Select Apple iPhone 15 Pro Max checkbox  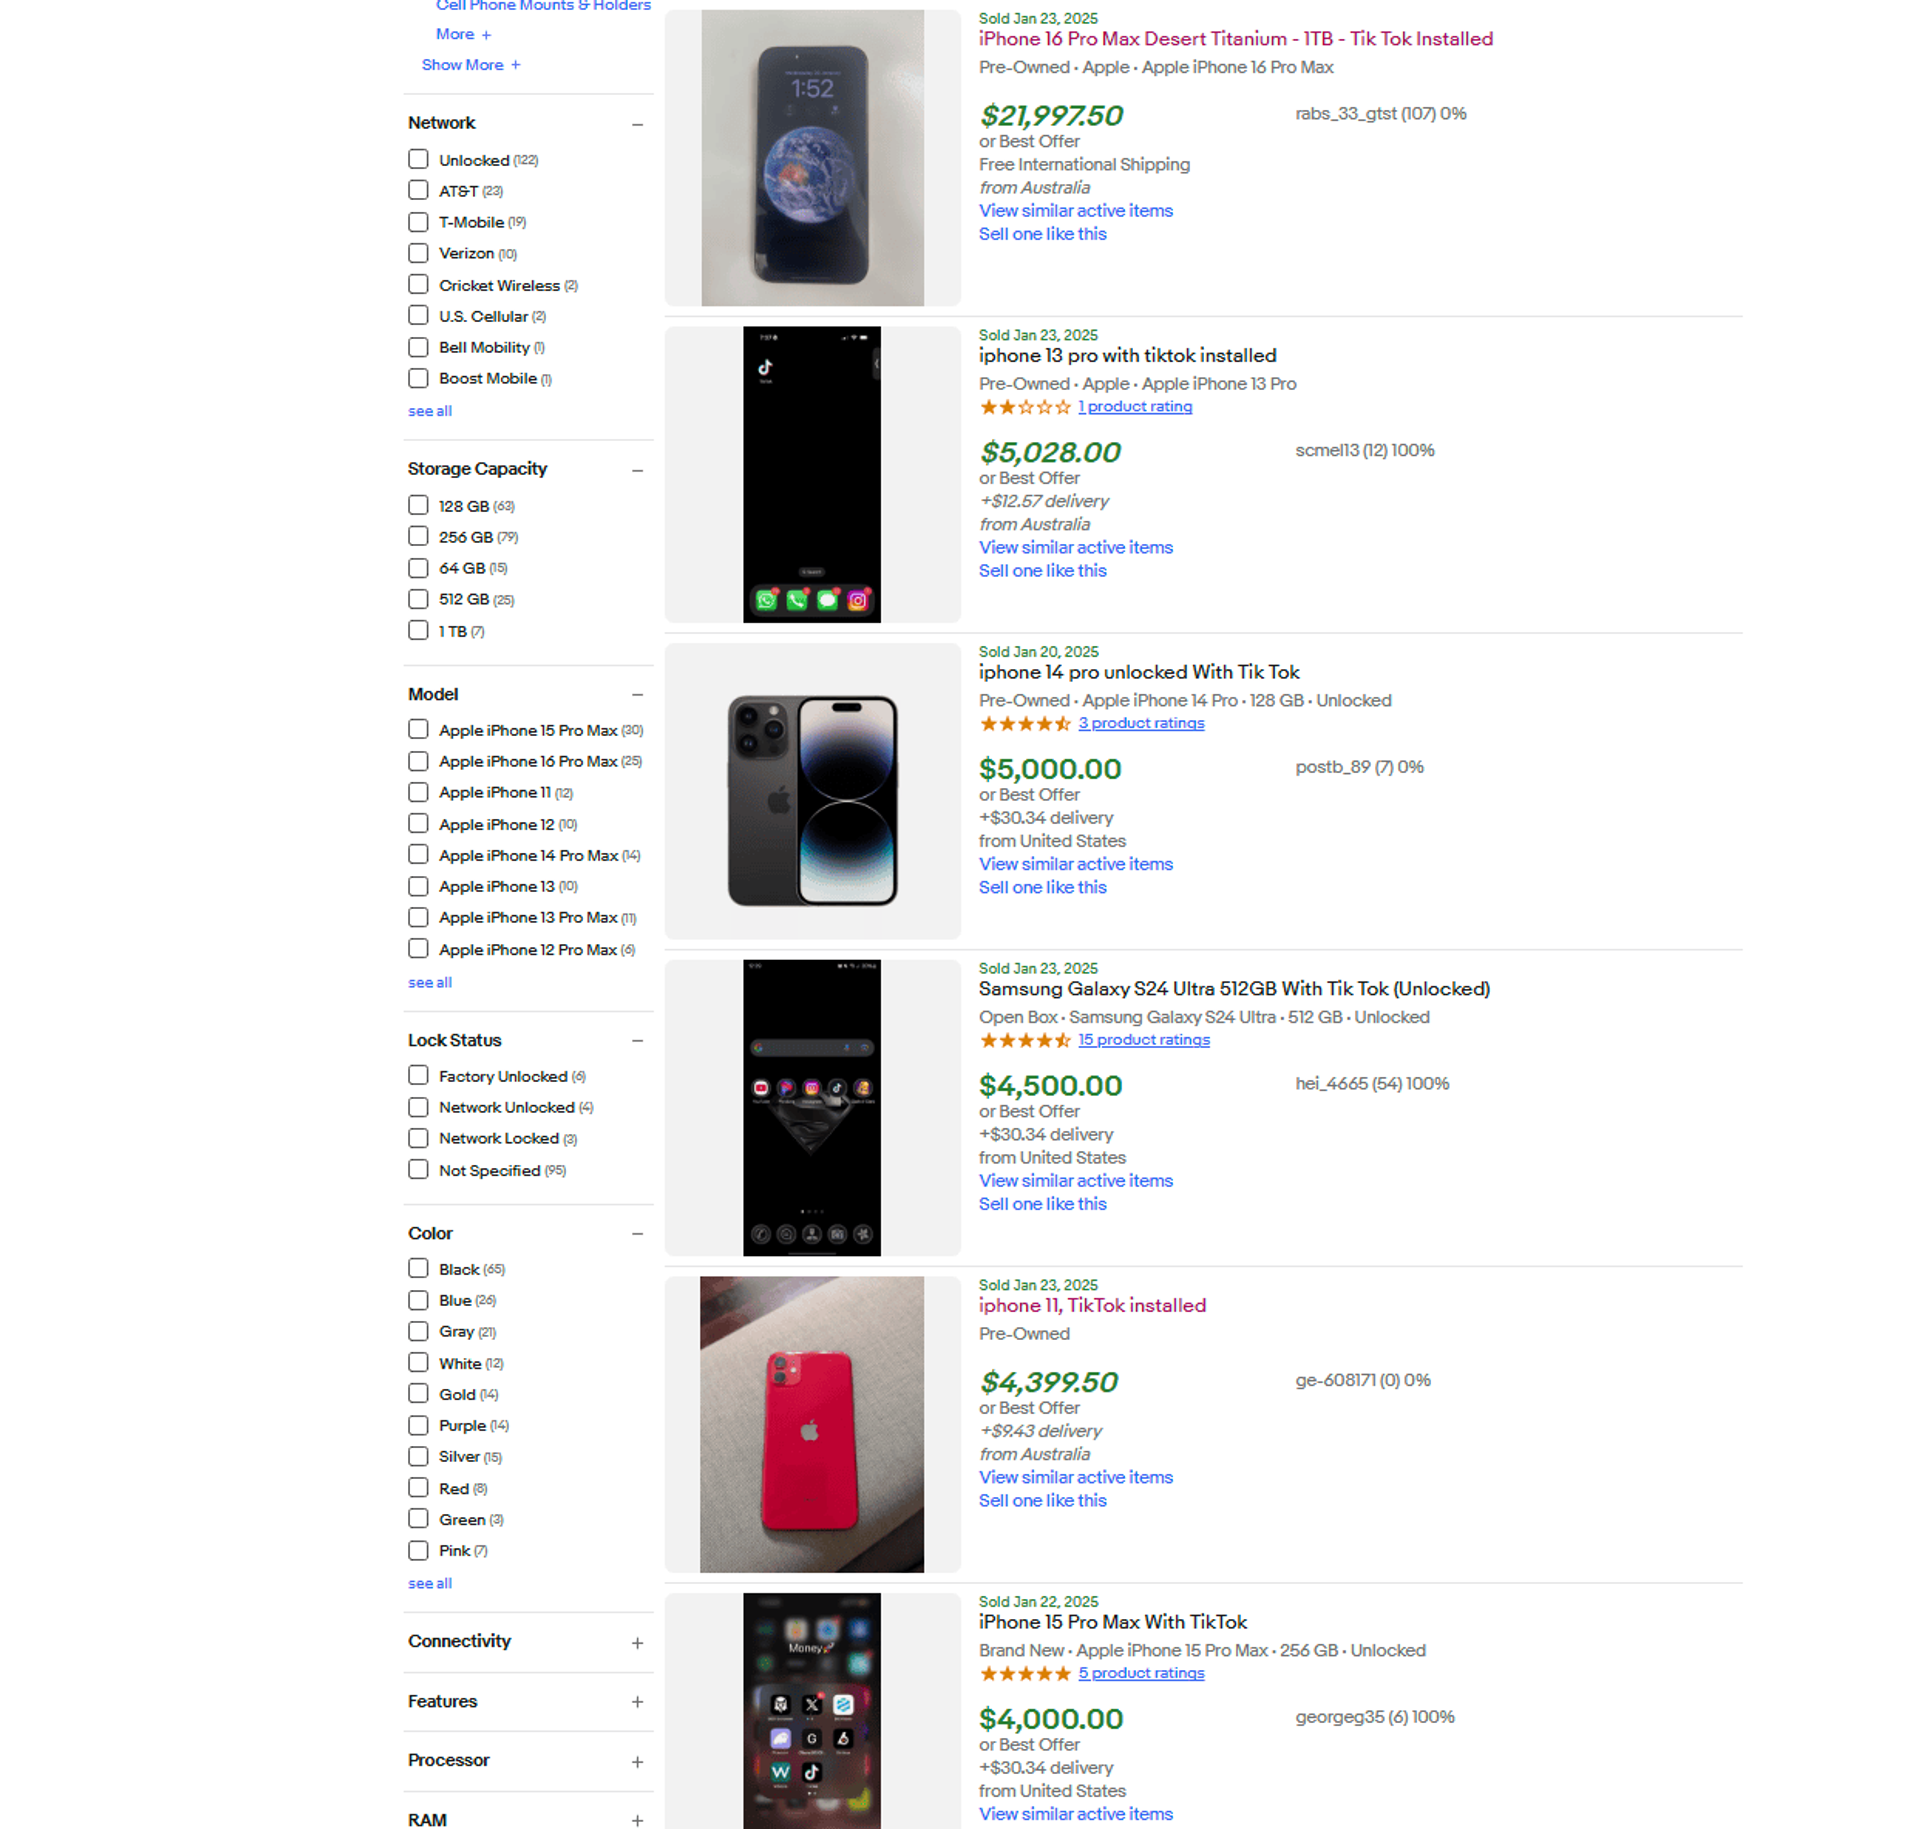(418, 729)
